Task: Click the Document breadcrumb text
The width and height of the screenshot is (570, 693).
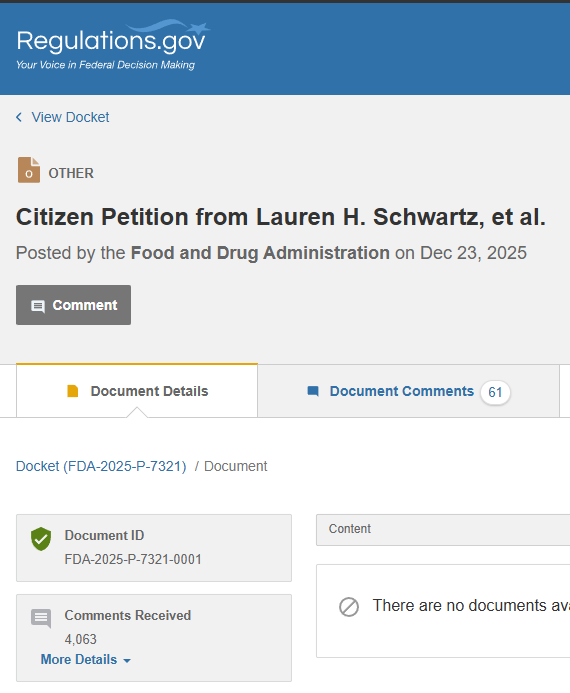Action: [x=236, y=466]
